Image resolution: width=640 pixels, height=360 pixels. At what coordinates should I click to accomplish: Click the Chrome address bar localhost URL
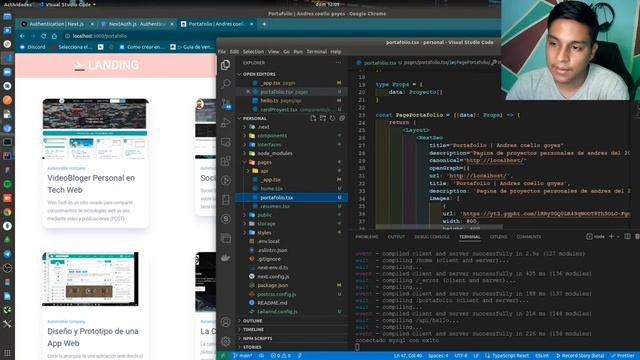click(x=100, y=36)
